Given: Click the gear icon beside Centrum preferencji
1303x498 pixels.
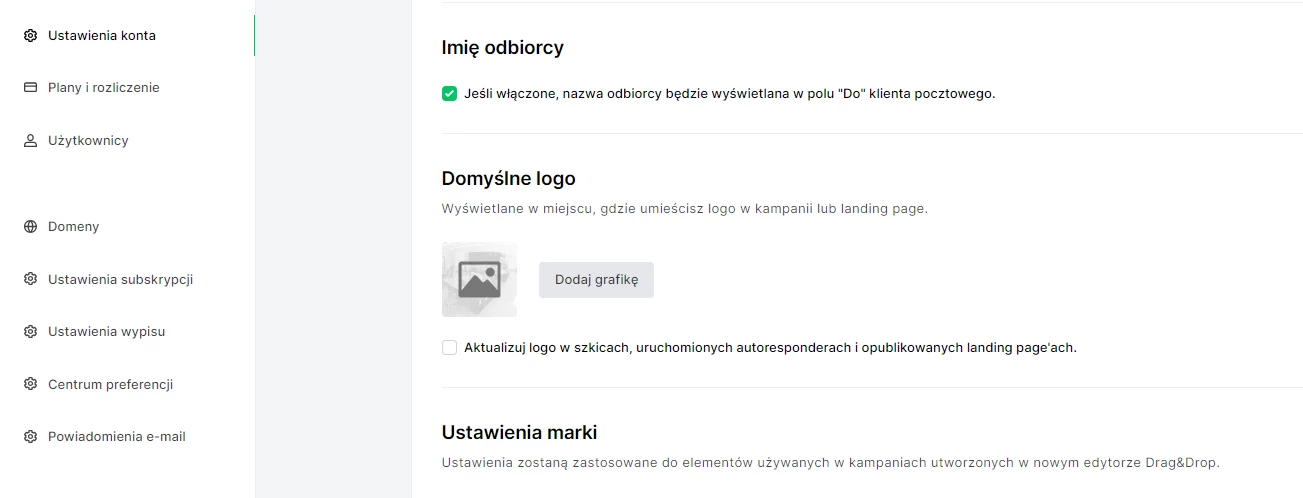Looking at the screenshot, I should [x=30, y=384].
